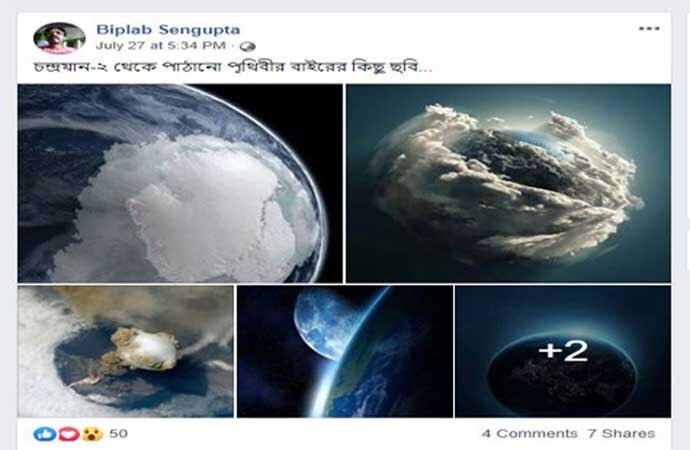Open the Antarctica ice from space photo

180,183
